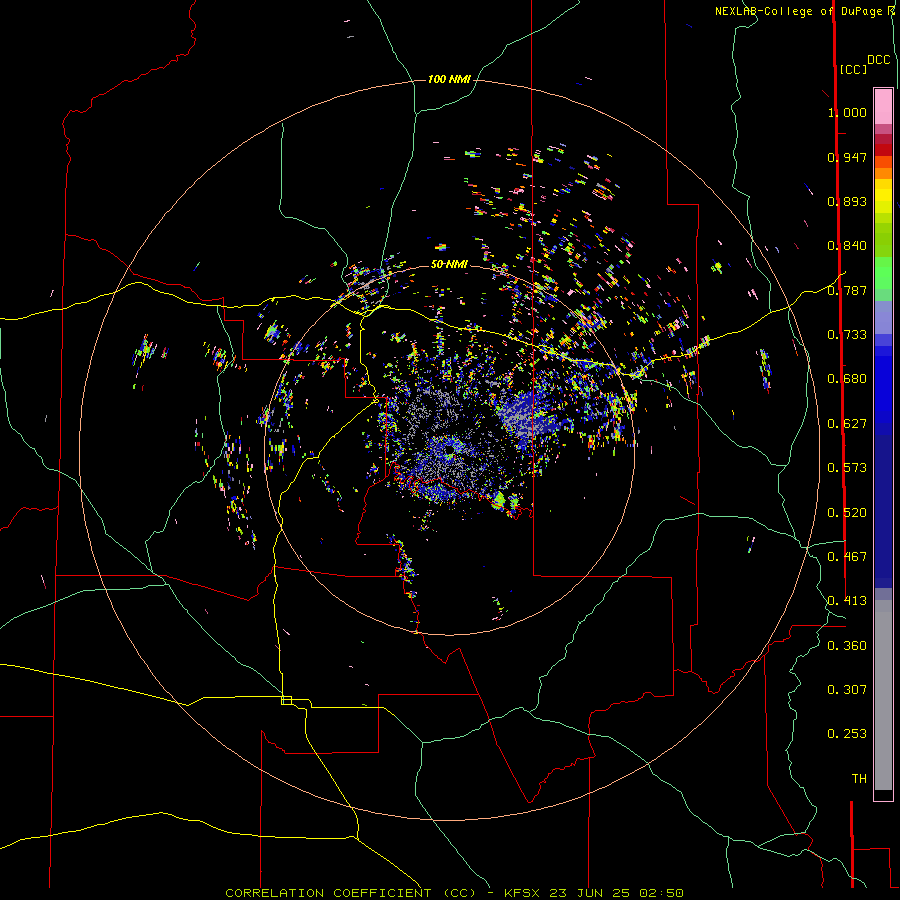This screenshot has width=900, height=900.
Task: Pick the dark navy segment of color bar
Action: pyautogui.click(x=883, y=511)
